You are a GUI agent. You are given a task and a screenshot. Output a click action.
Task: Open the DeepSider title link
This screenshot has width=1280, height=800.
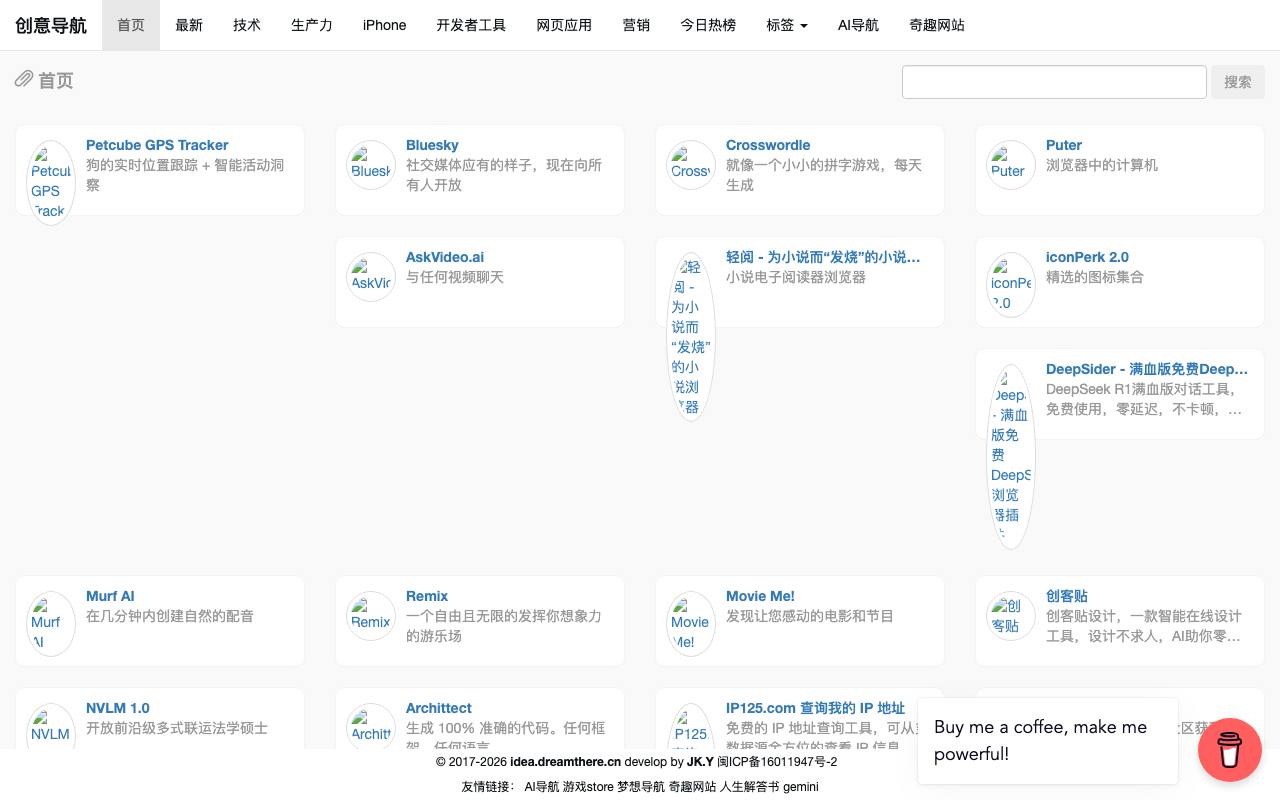[1147, 369]
